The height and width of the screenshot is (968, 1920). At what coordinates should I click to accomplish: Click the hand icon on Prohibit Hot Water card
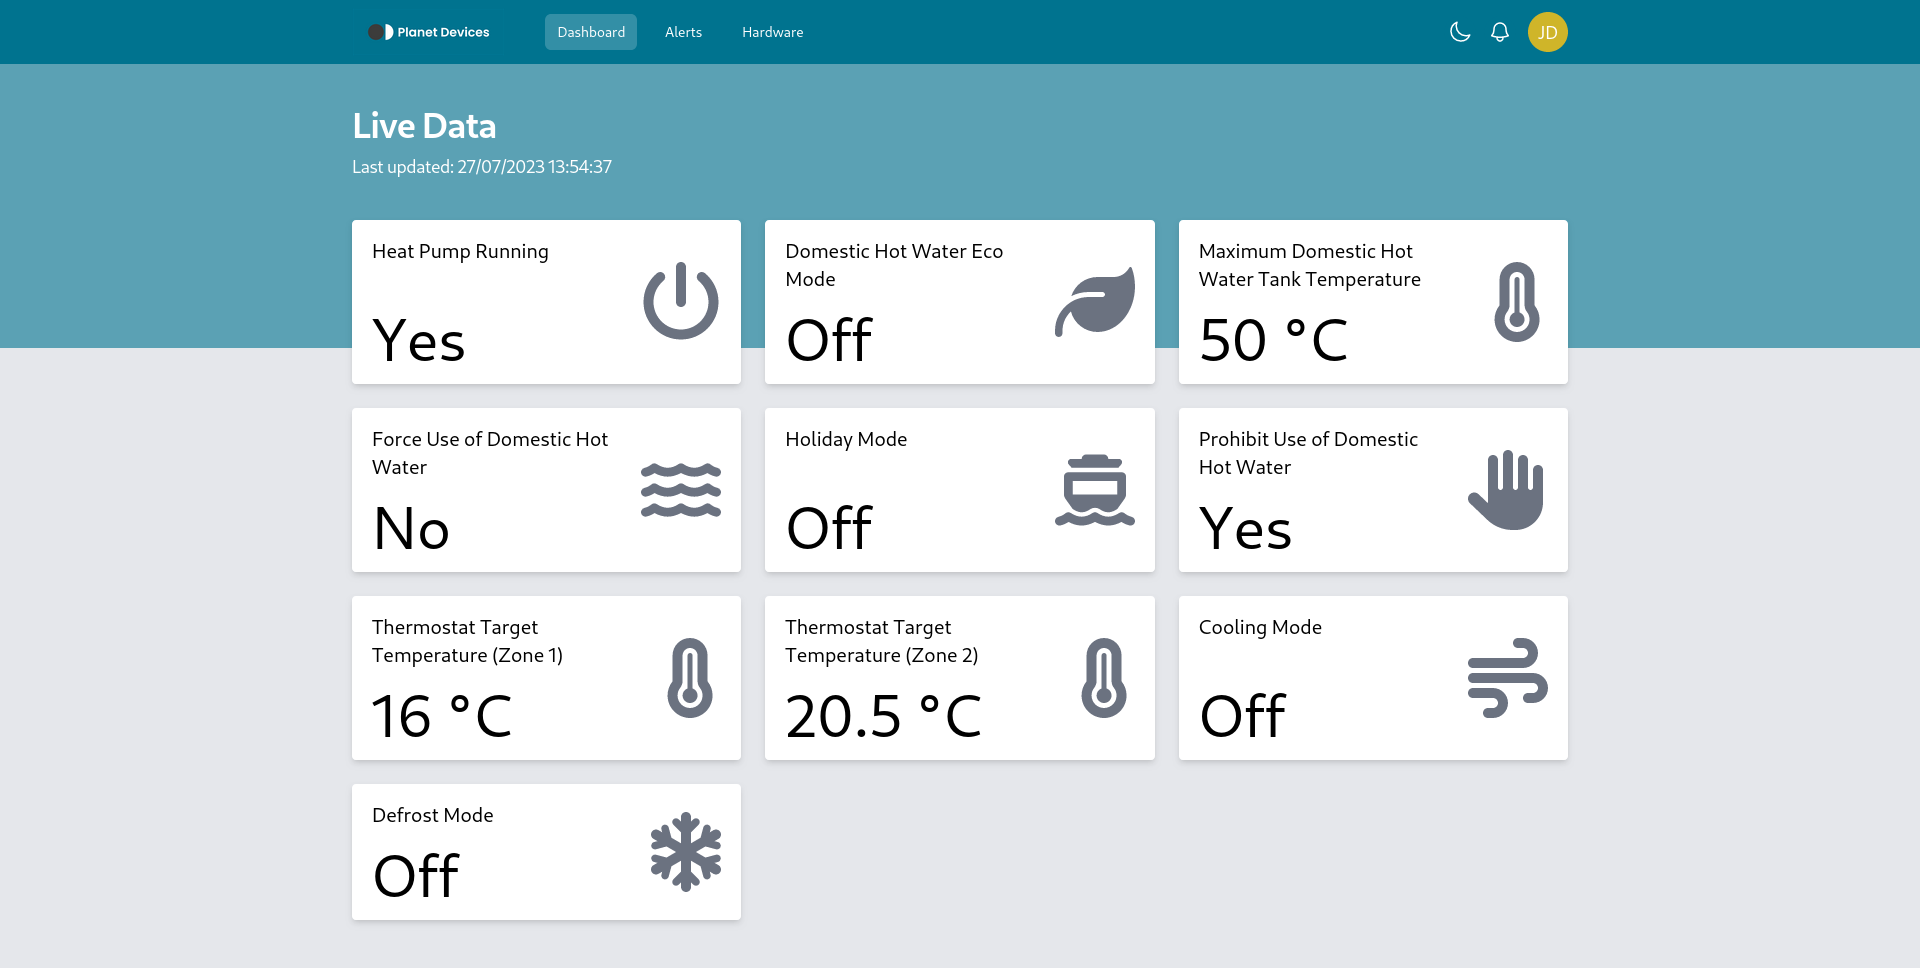(1507, 489)
